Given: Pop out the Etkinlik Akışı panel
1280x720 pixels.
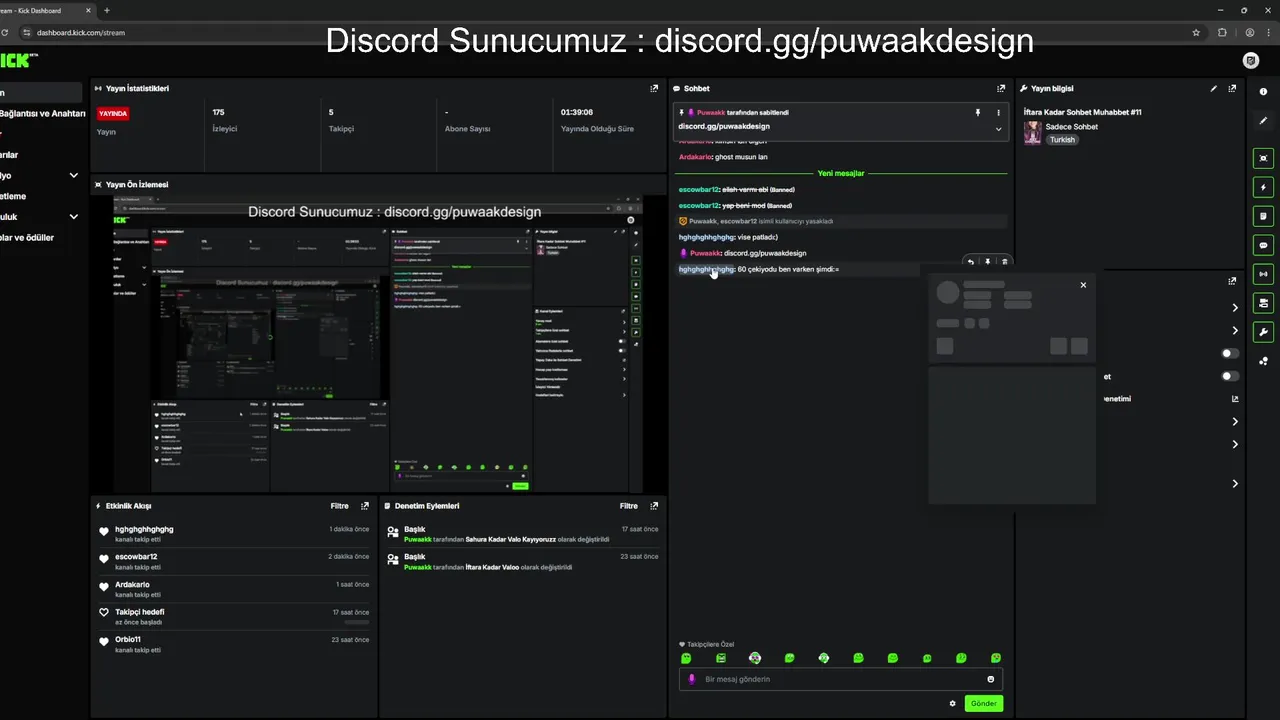Looking at the screenshot, I should tap(365, 506).
